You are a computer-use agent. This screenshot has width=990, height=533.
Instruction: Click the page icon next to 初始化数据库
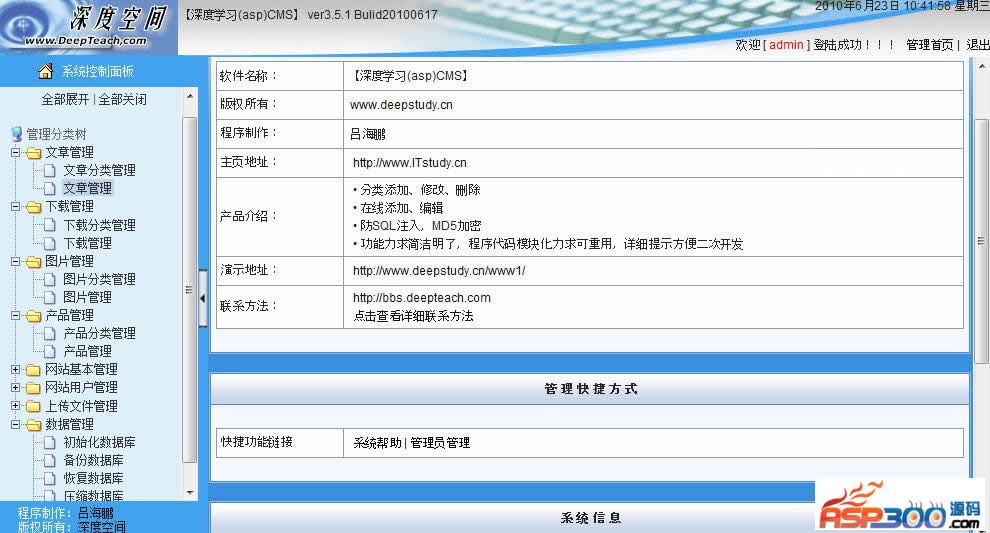50,443
